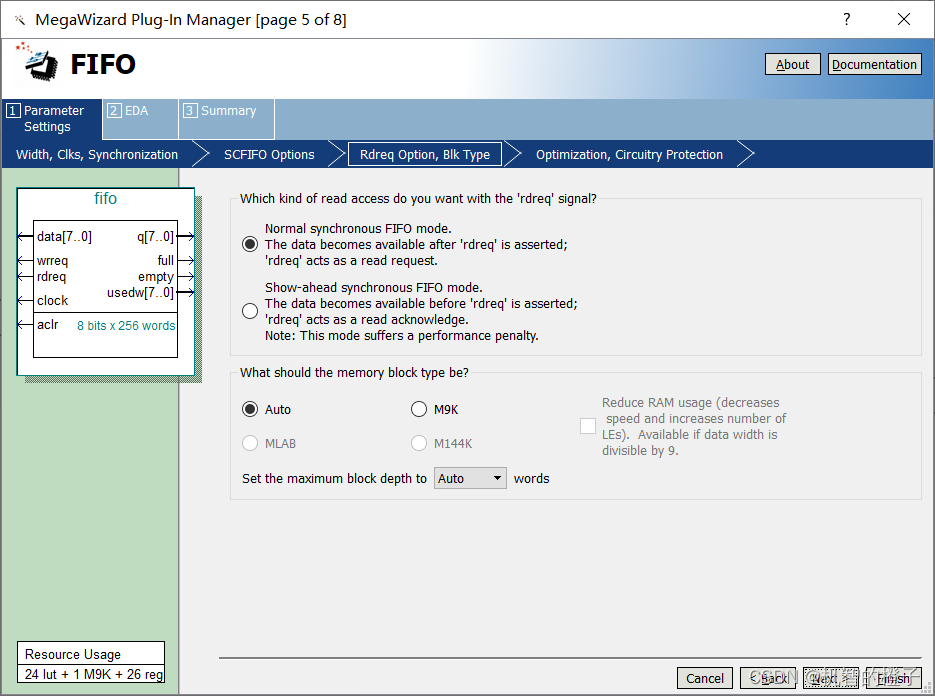
Task: Click the usedw[7..0] output label
Action: pyautogui.click(x=141, y=293)
